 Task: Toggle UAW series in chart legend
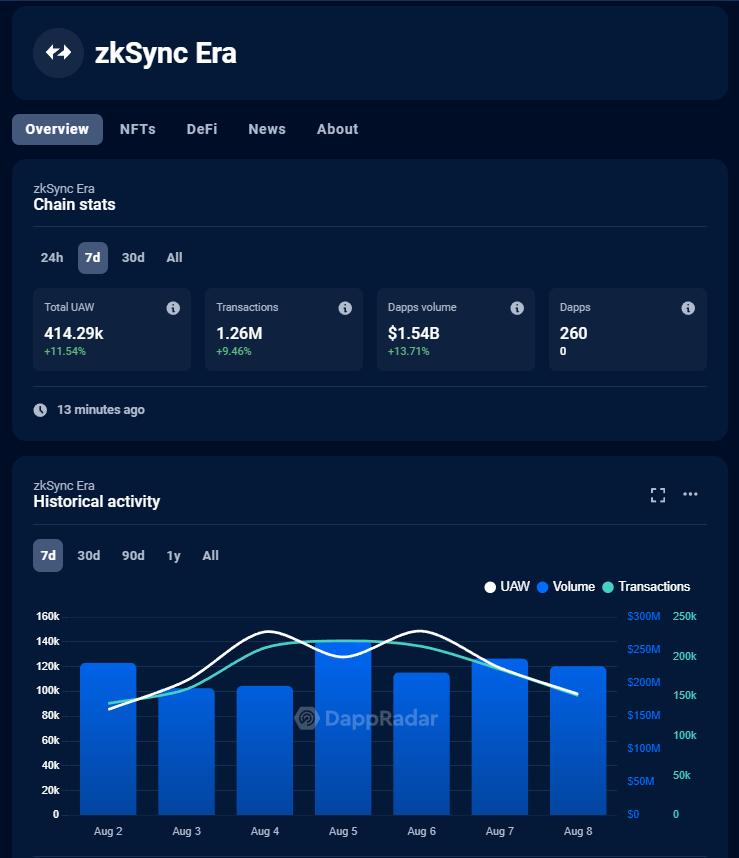[x=507, y=587]
